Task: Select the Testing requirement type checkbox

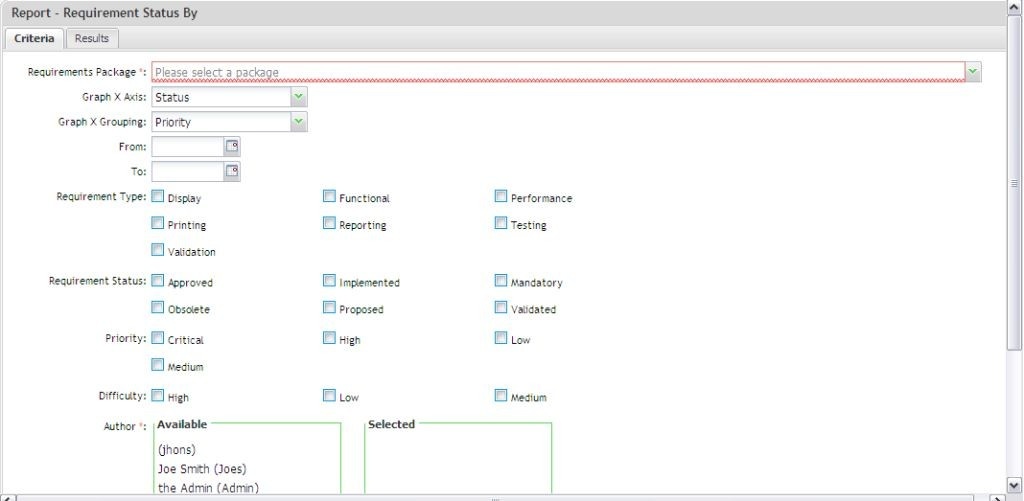Action: point(501,224)
